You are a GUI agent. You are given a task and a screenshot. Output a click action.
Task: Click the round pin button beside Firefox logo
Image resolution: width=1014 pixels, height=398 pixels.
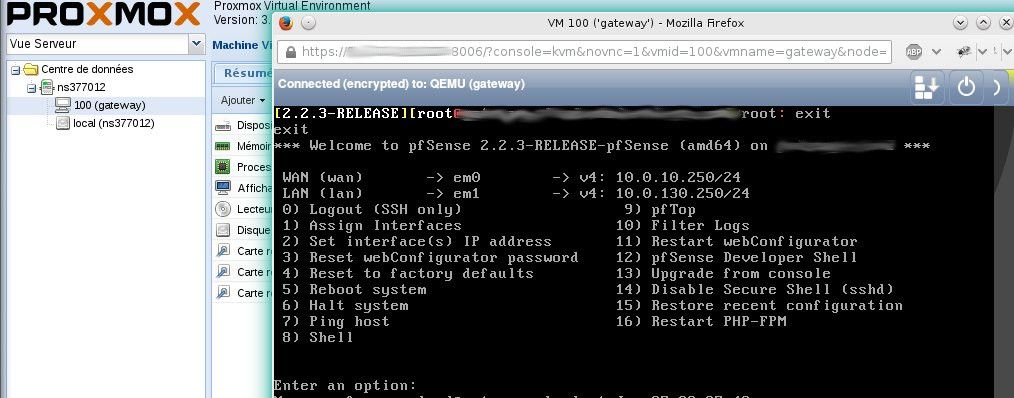pyautogui.click(x=308, y=23)
